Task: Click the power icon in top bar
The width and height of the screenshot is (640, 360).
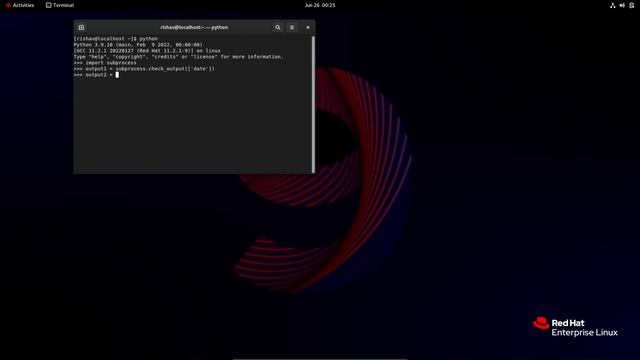Action: tap(631, 5)
